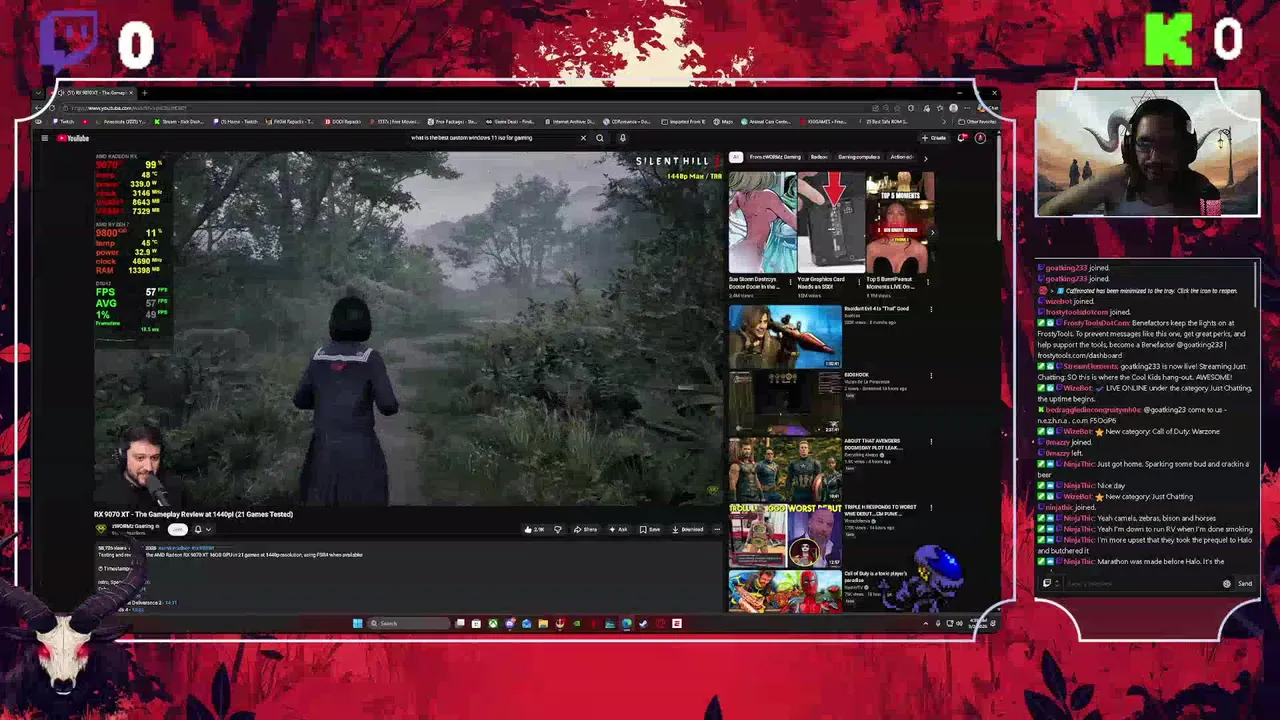Dislike the RX 9070 XT video

pos(558,529)
